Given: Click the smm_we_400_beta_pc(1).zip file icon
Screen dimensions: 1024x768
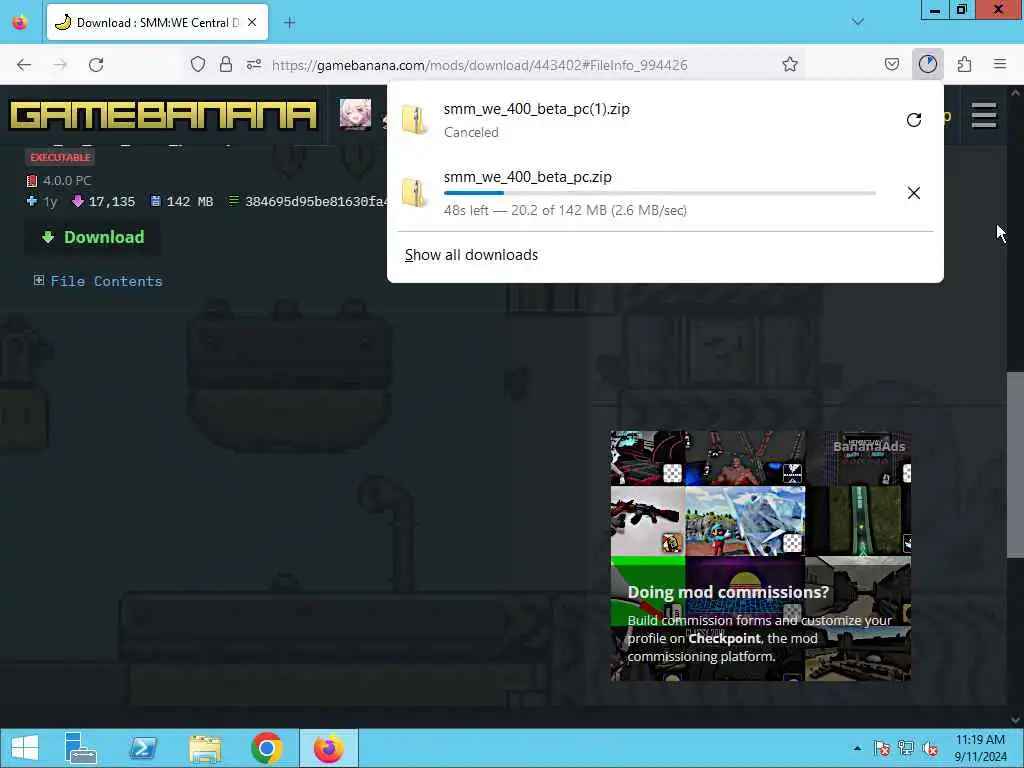Looking at the screenshot, I should [415, 120].
